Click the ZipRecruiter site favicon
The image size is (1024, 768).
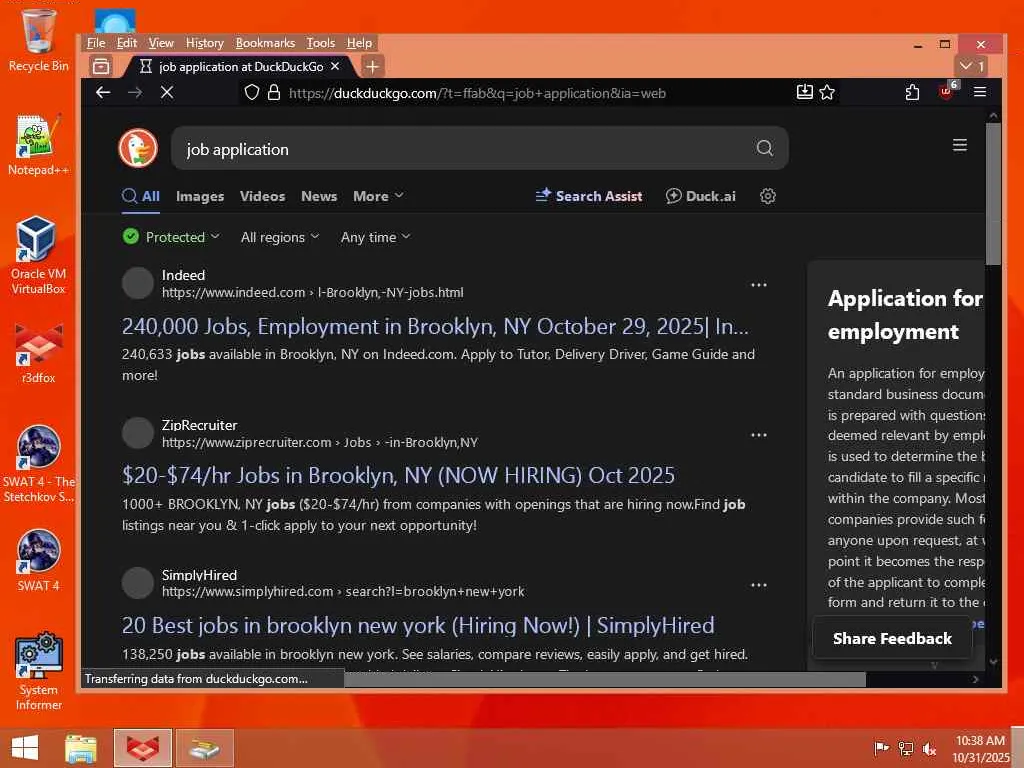[138, 433]
